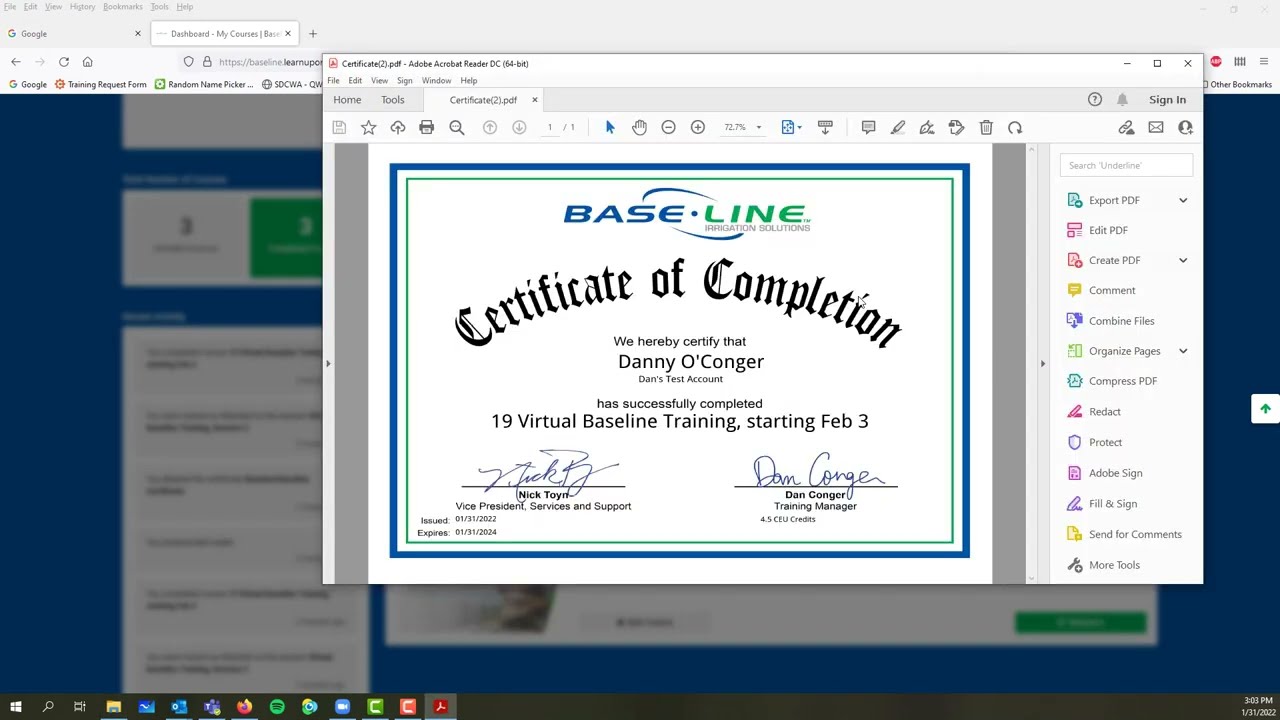Open the Acrobat Edit menu

pyautogui.click(x=355, y=81)
